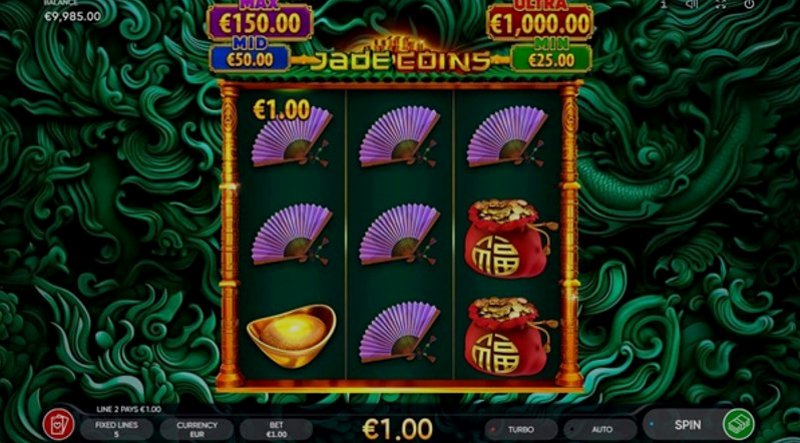
Task: Open the red gamble cards icon
Action: click(x=58, y=425)
